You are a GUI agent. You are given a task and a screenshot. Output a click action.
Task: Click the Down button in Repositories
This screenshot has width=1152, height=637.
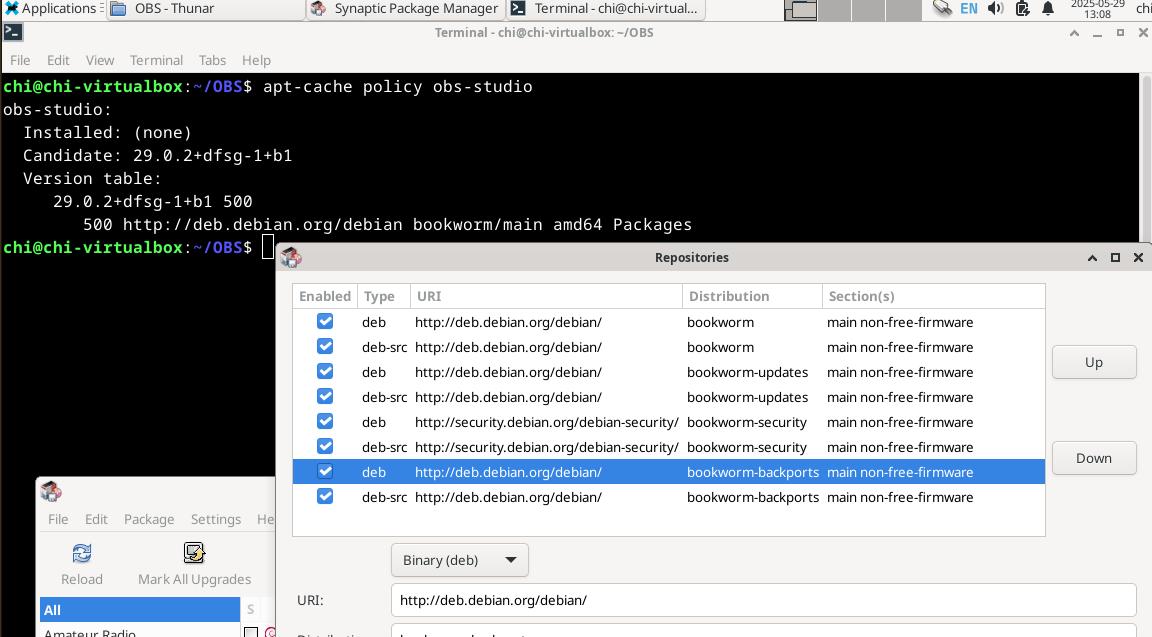1094,458
